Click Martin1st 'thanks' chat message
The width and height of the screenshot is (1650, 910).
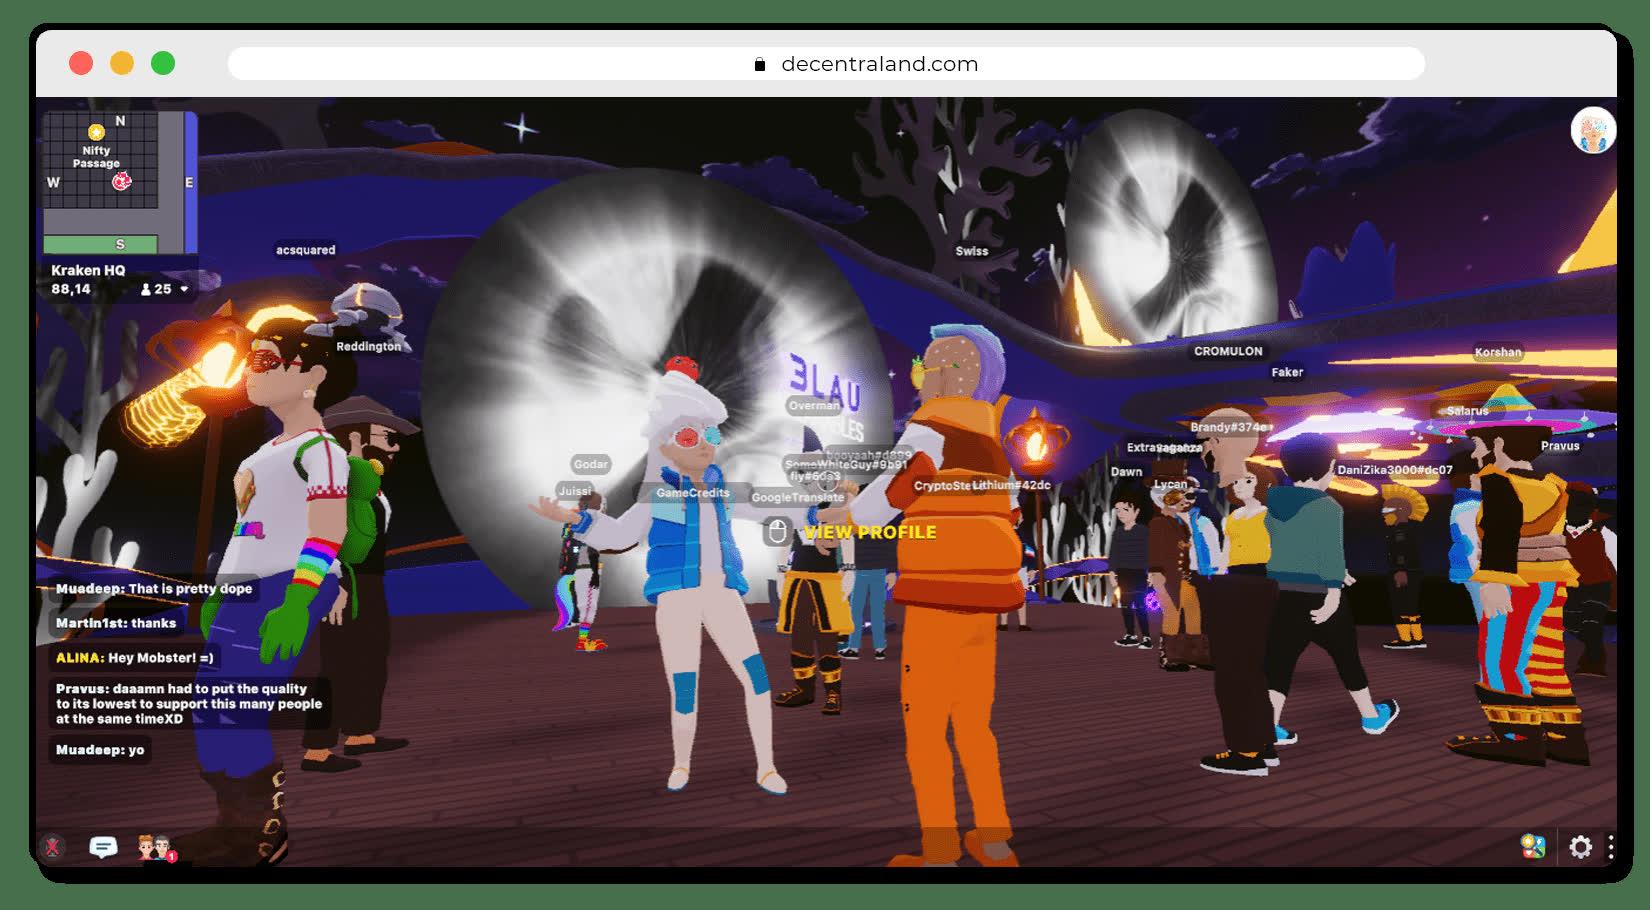point(116,623)
